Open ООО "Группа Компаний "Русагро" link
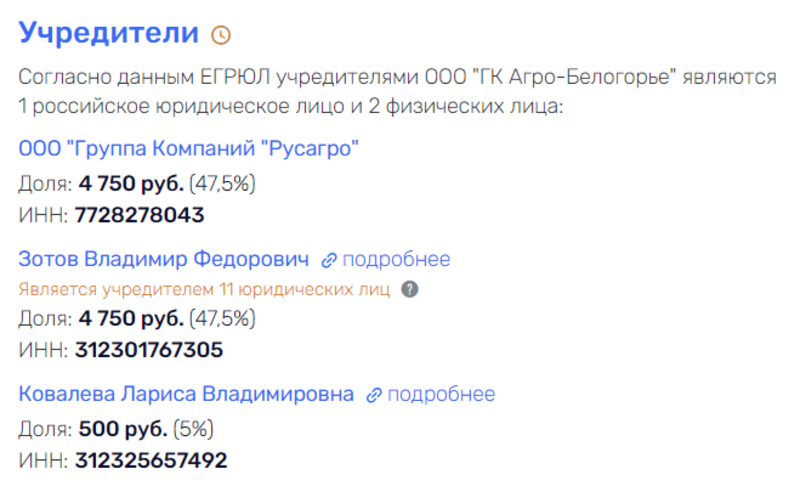The height and width of the screenshot is (503, 800). point(188,148)
